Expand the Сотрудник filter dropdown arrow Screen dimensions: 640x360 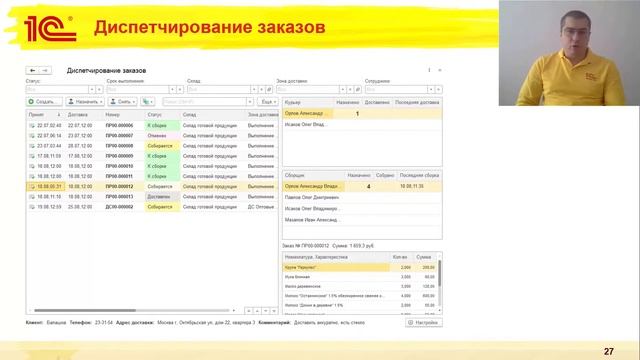tap(431, 89)
